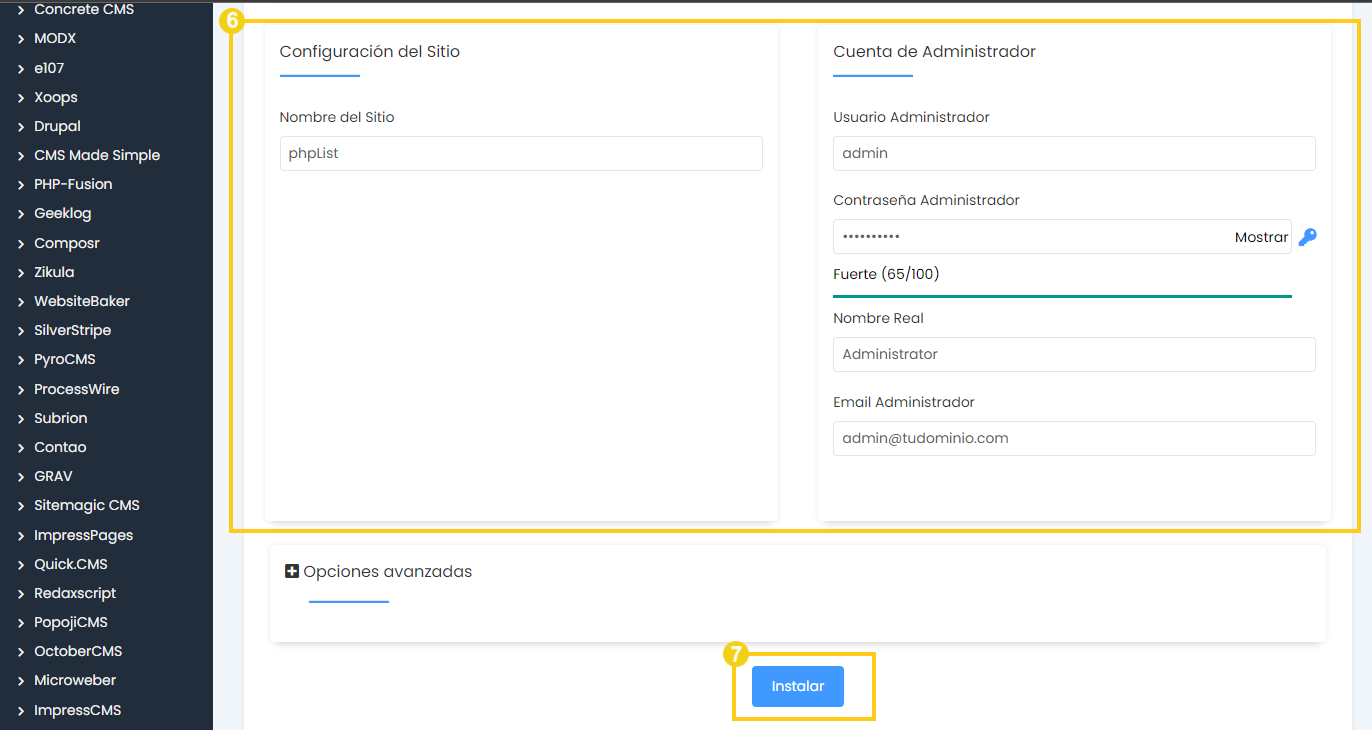Click the key icon to generate password
1372x730 pixels.
pos(1307,237)
